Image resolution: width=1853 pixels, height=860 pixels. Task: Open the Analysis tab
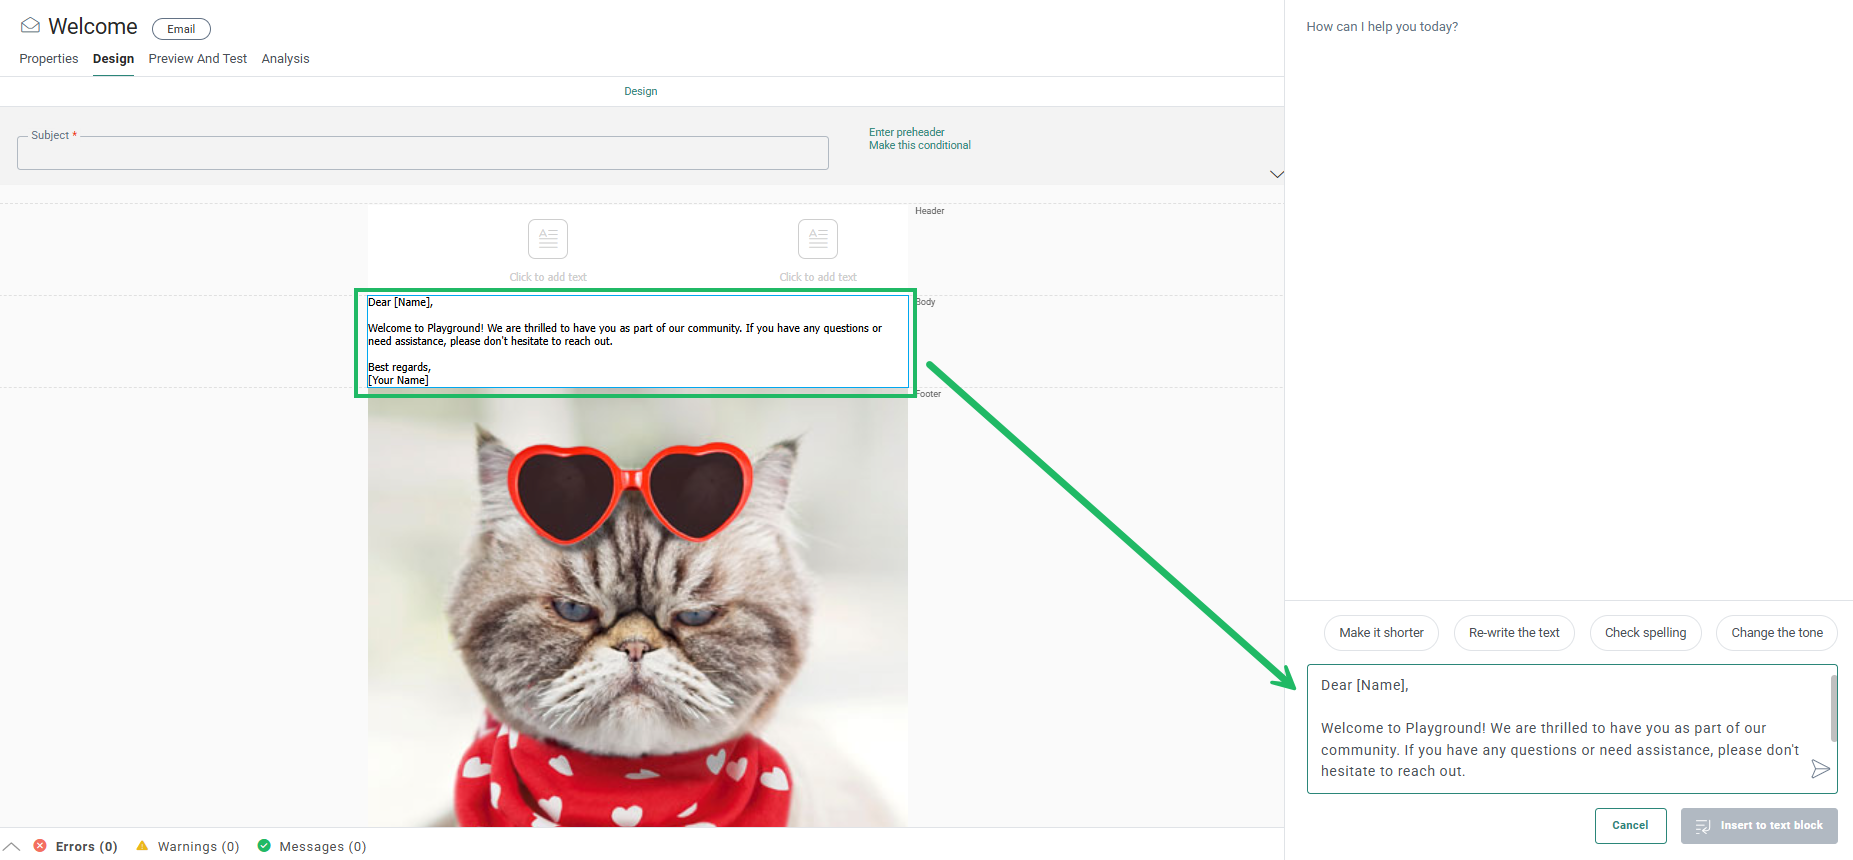[x=285, y=59]
